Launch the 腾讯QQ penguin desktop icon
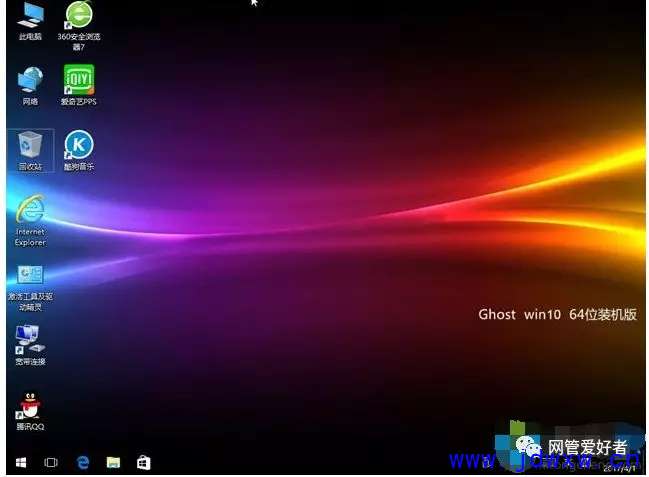The height and width of the screenshot is (477, 649). (x=30, y=404)
